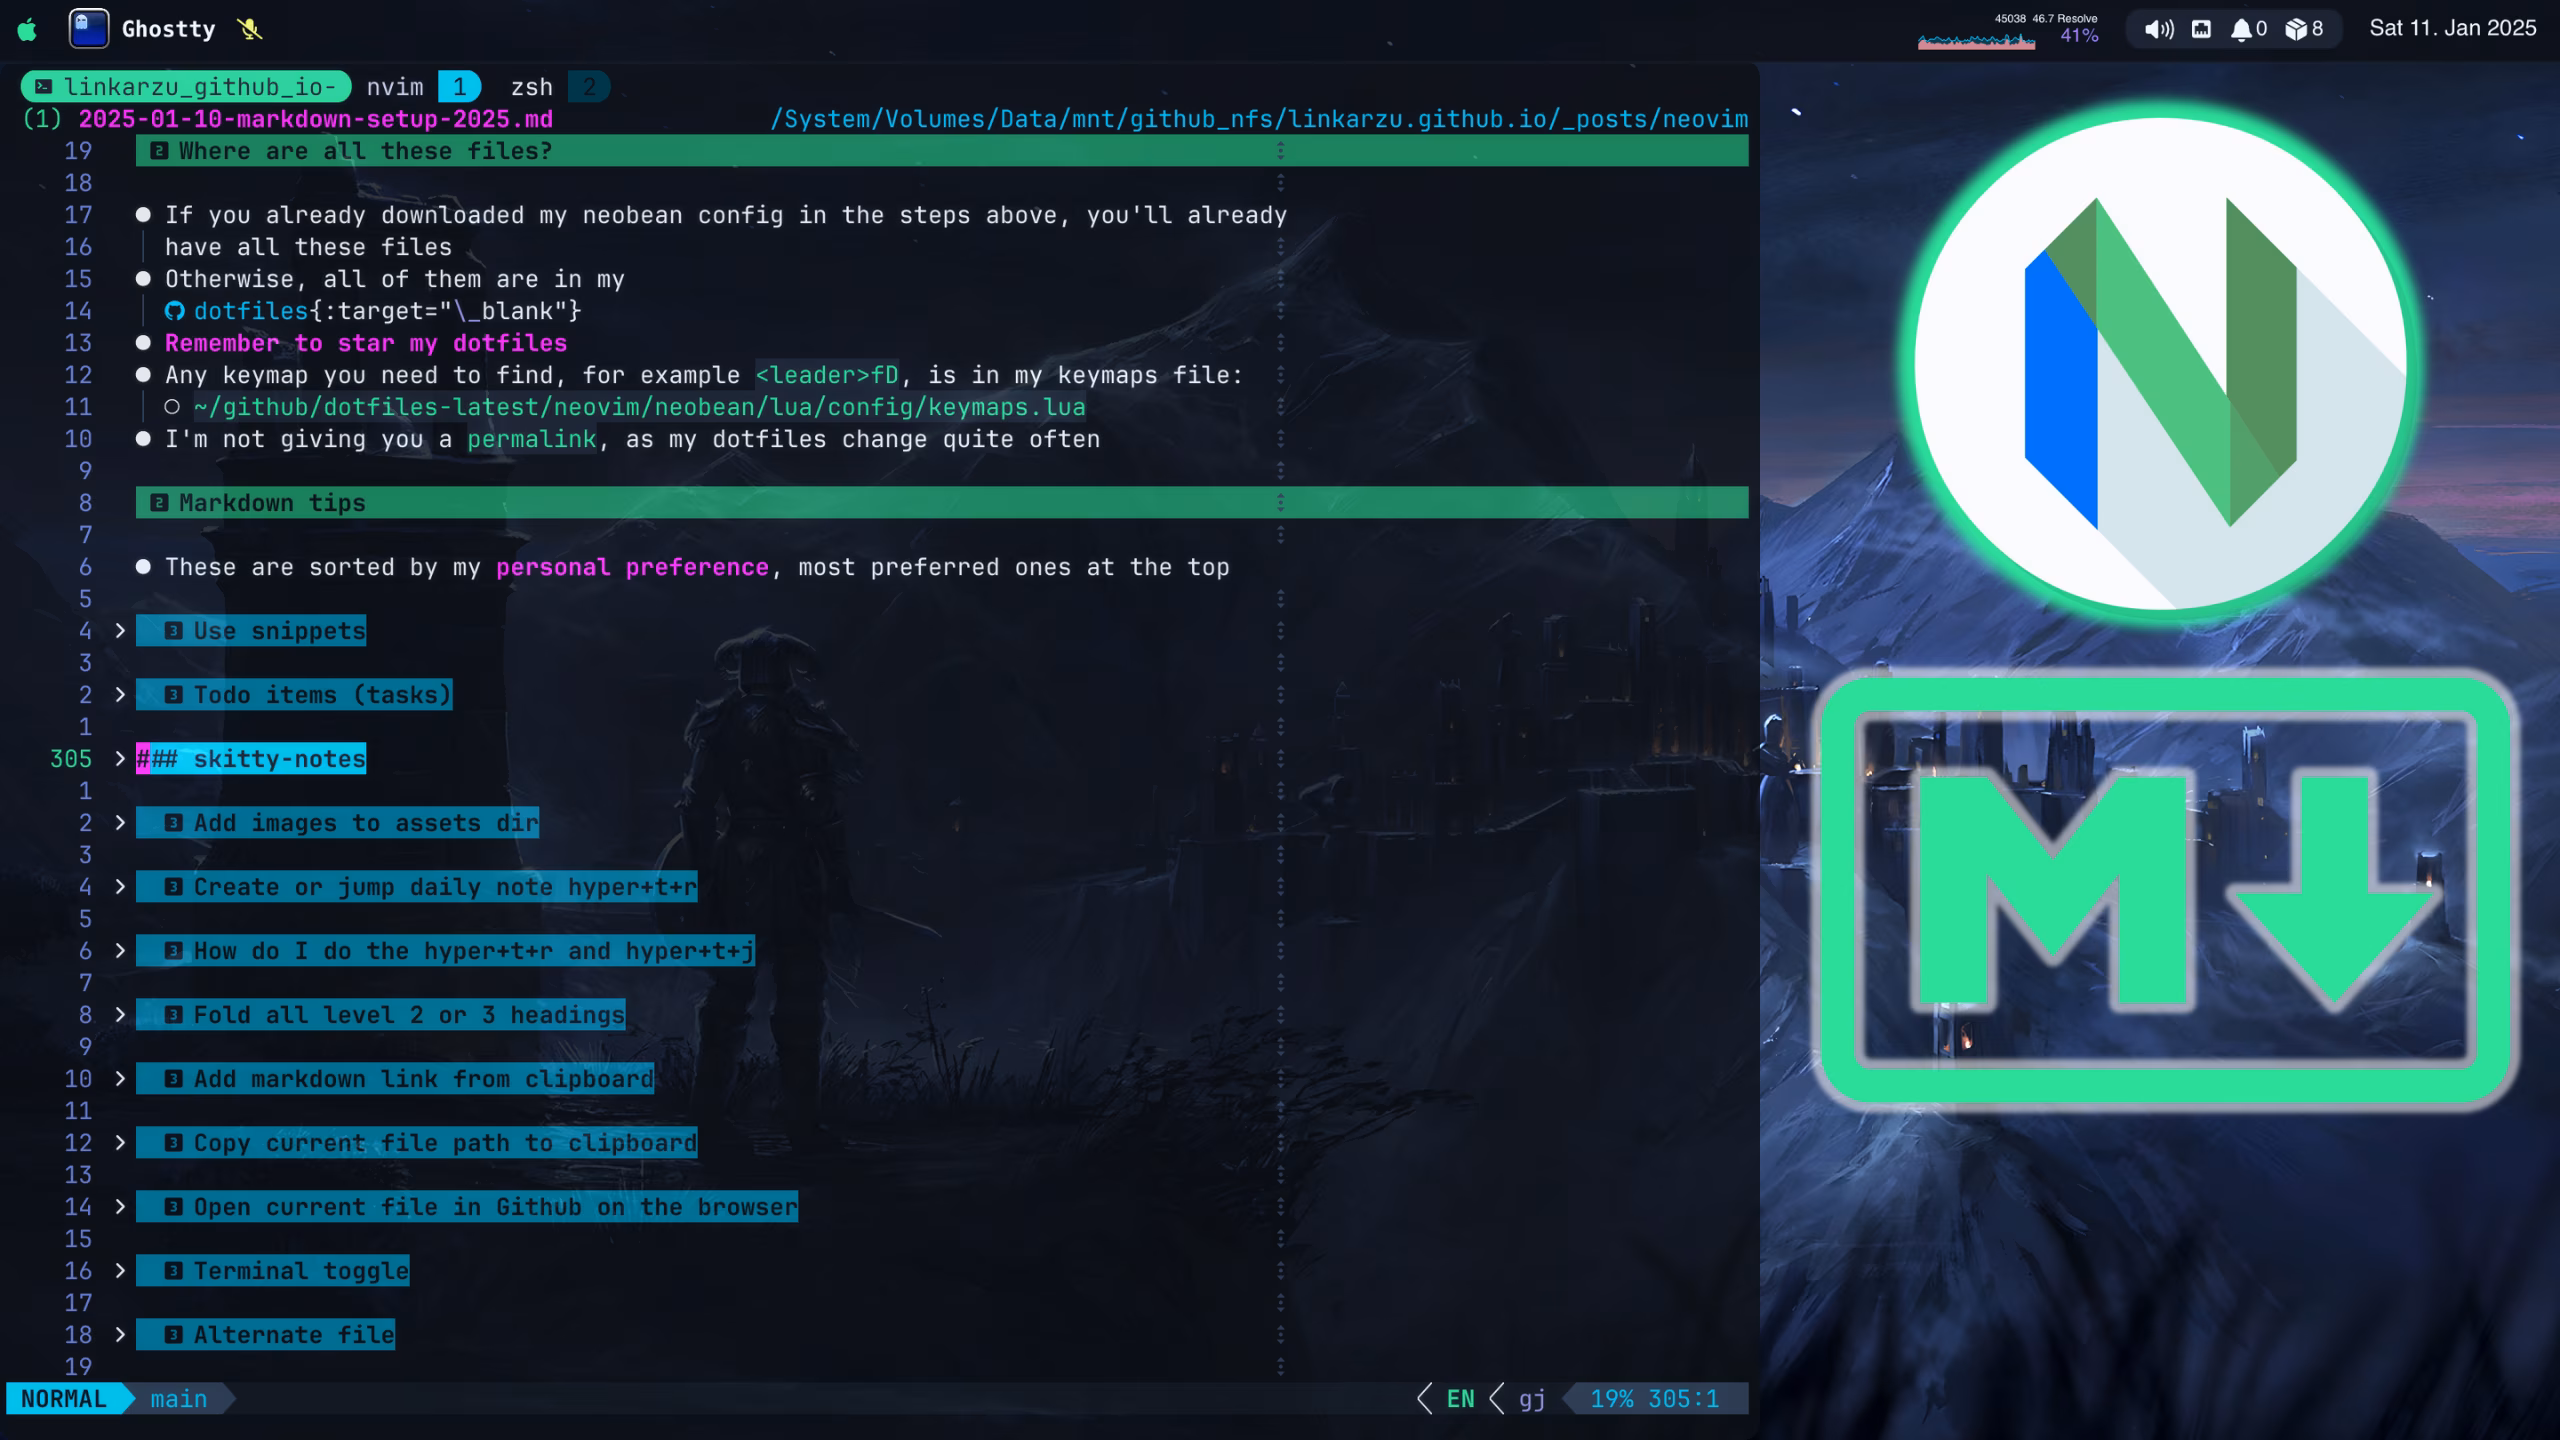Select the nvim window in the tmux bar
The width and height of the screenshot is (2560, 1440).
(394, 87)
